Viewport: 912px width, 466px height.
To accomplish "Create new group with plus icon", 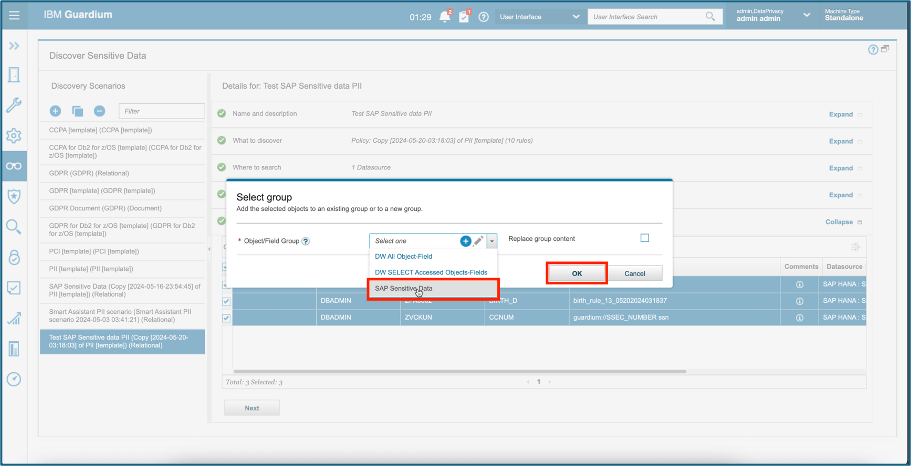I will [465, 241].
